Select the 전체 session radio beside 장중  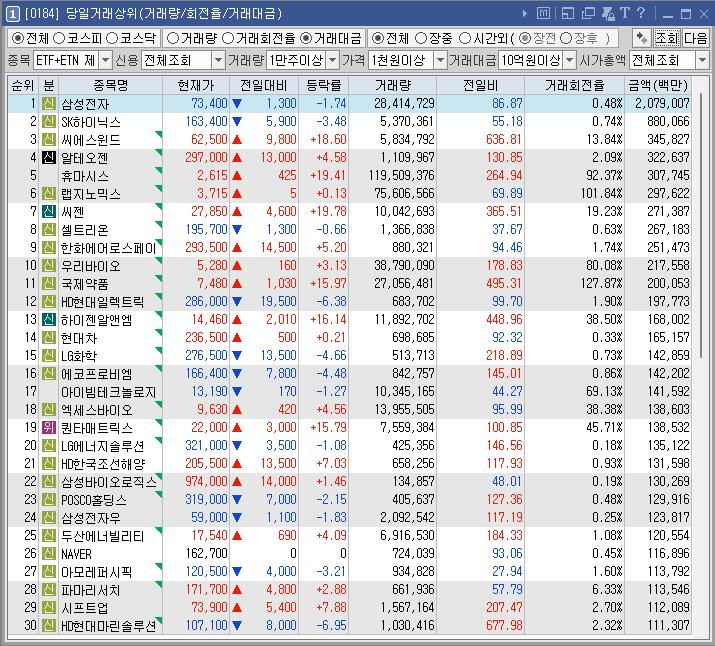point(378,38)
